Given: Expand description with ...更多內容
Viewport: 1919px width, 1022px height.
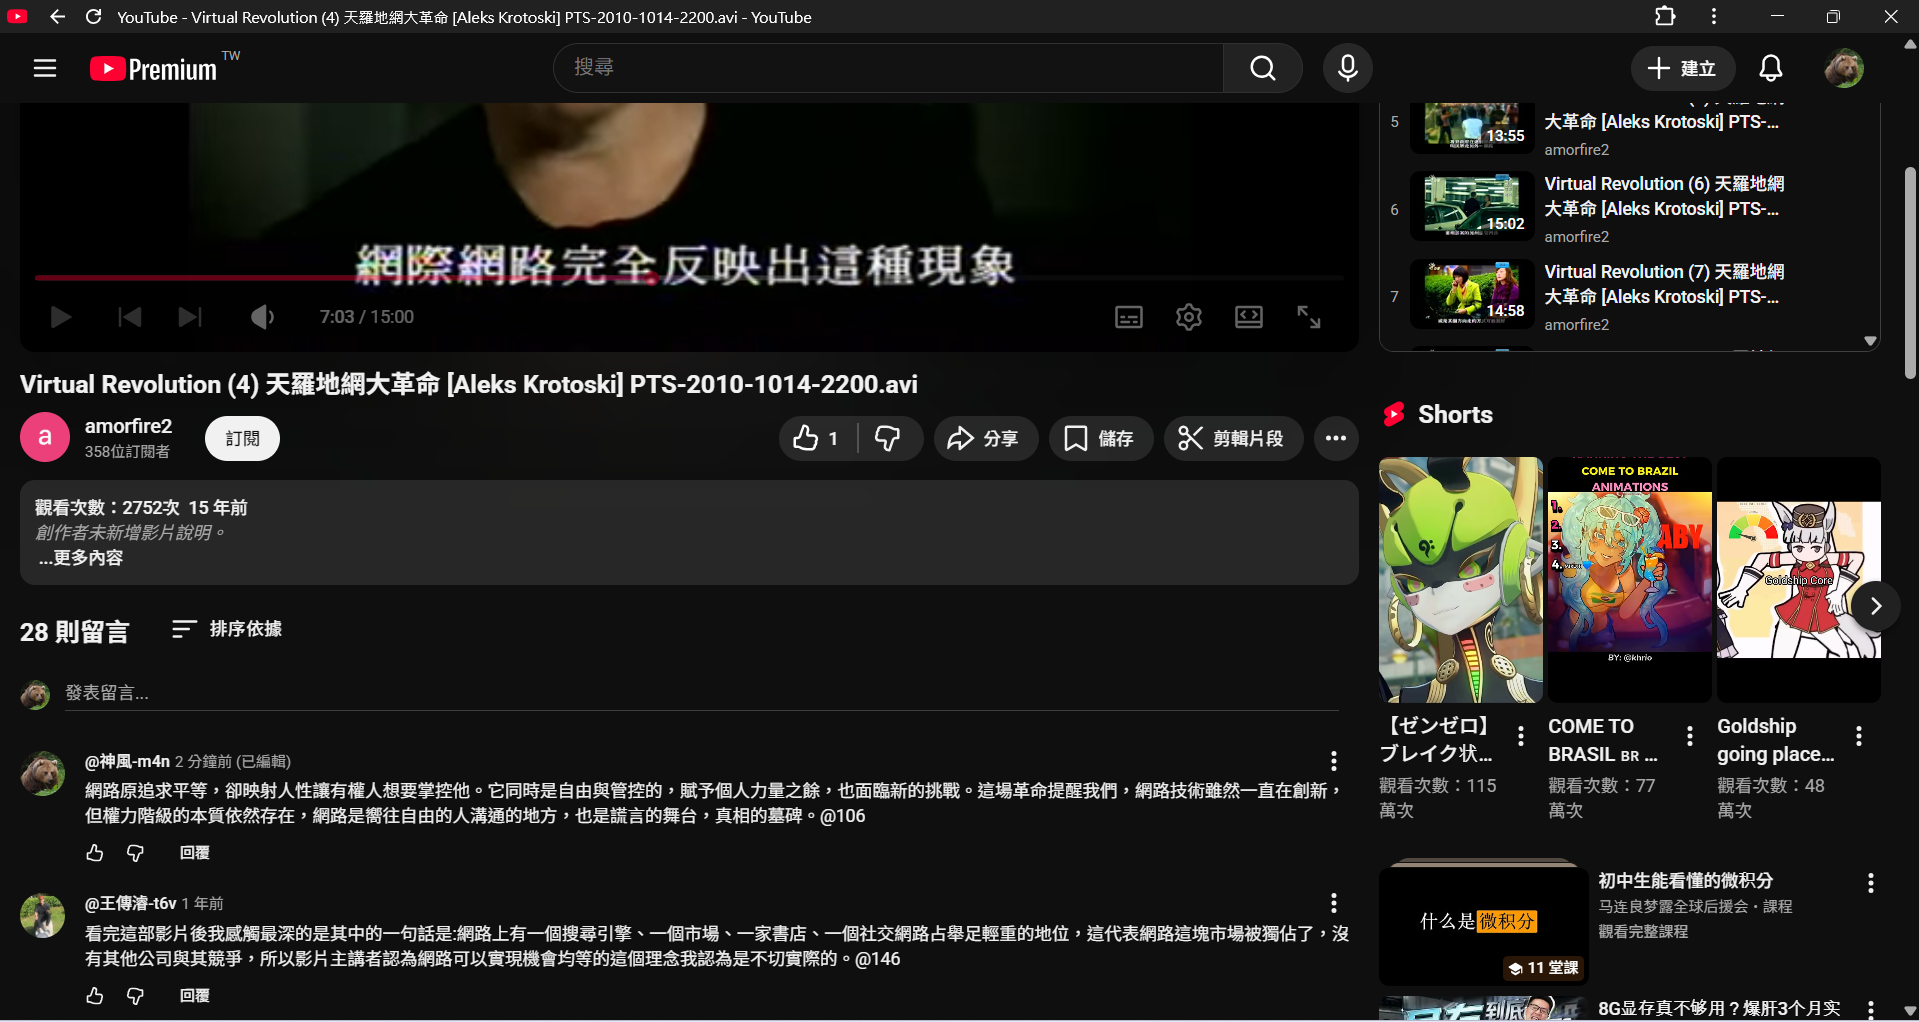Looking at the screenshot, I should [80, 558].
